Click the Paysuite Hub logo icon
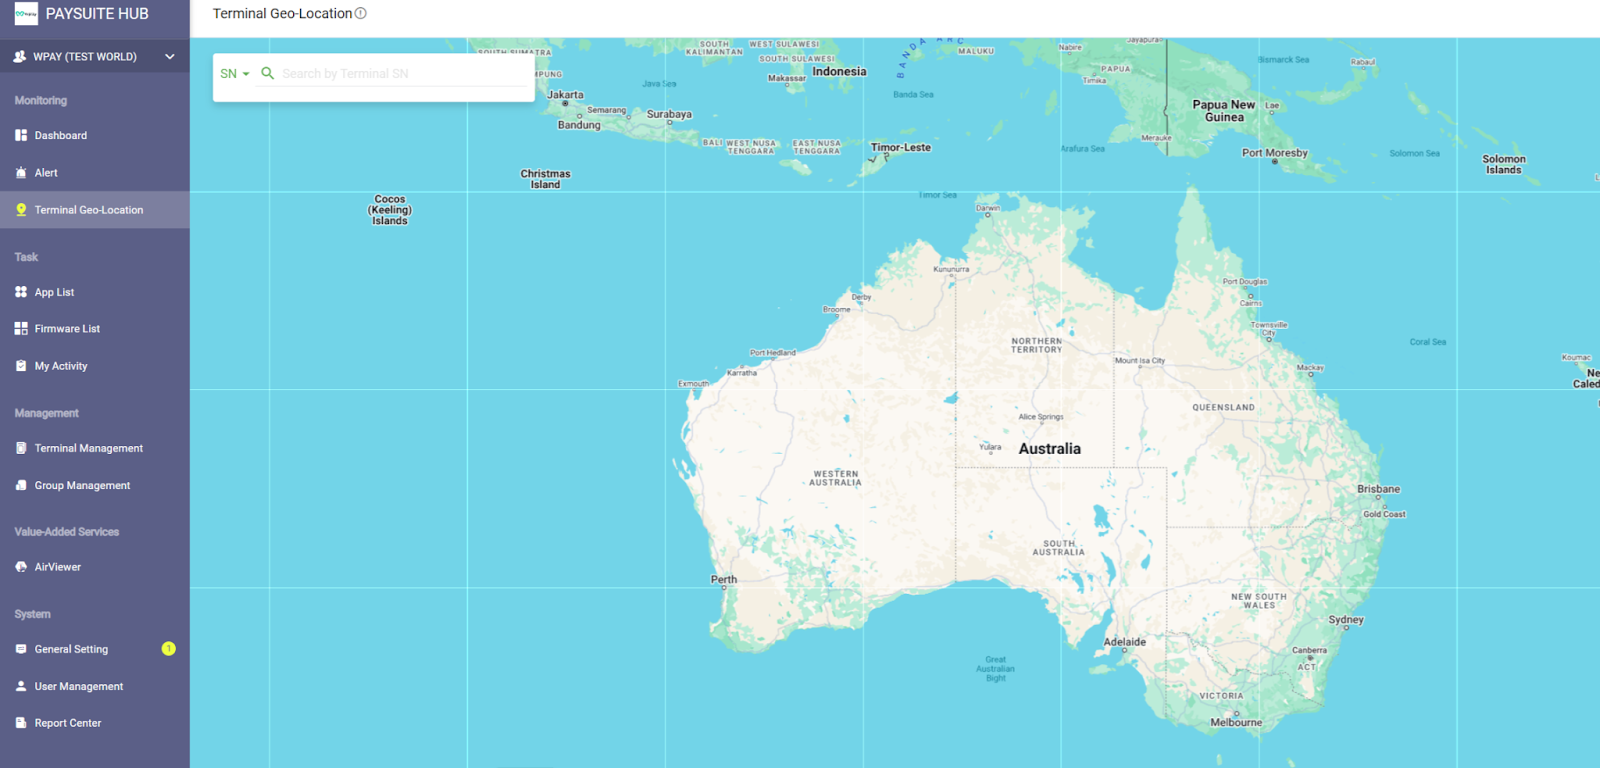The width and height of the screenshot is (1600, 768). [x=26, y=13]
